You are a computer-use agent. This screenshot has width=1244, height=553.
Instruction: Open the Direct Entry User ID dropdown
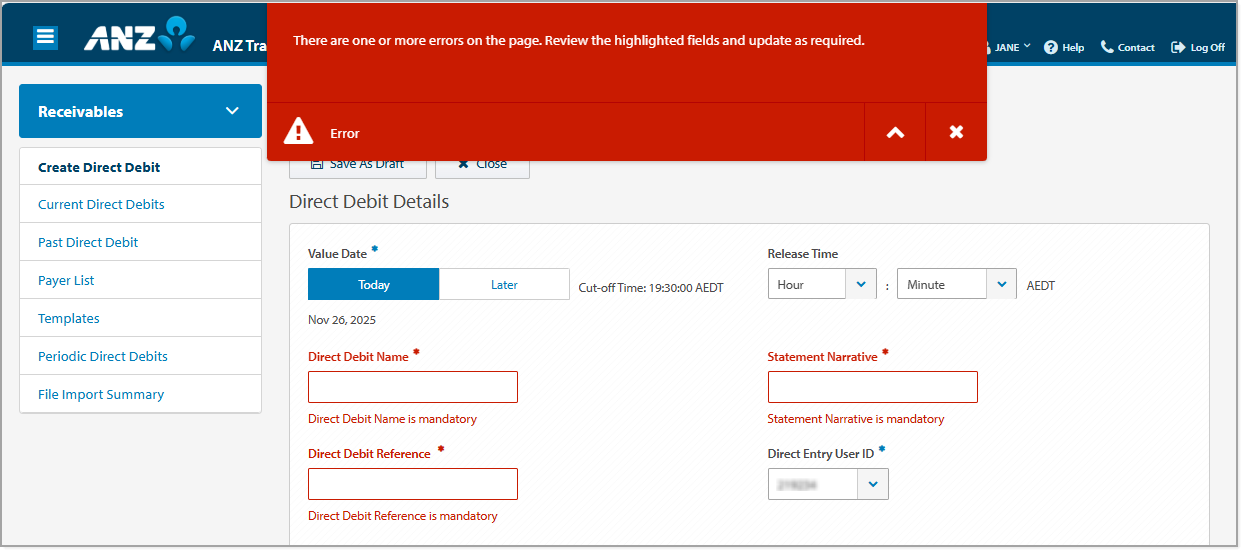[828, 484]
